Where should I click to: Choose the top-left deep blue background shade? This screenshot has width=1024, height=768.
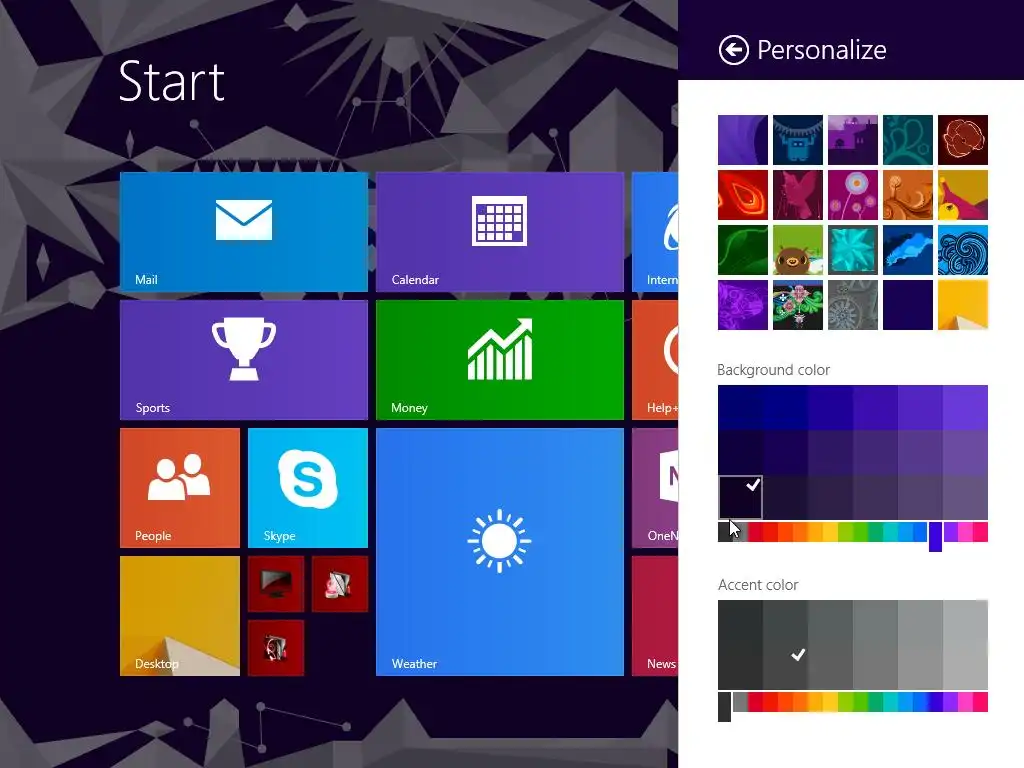pos(740,408)
